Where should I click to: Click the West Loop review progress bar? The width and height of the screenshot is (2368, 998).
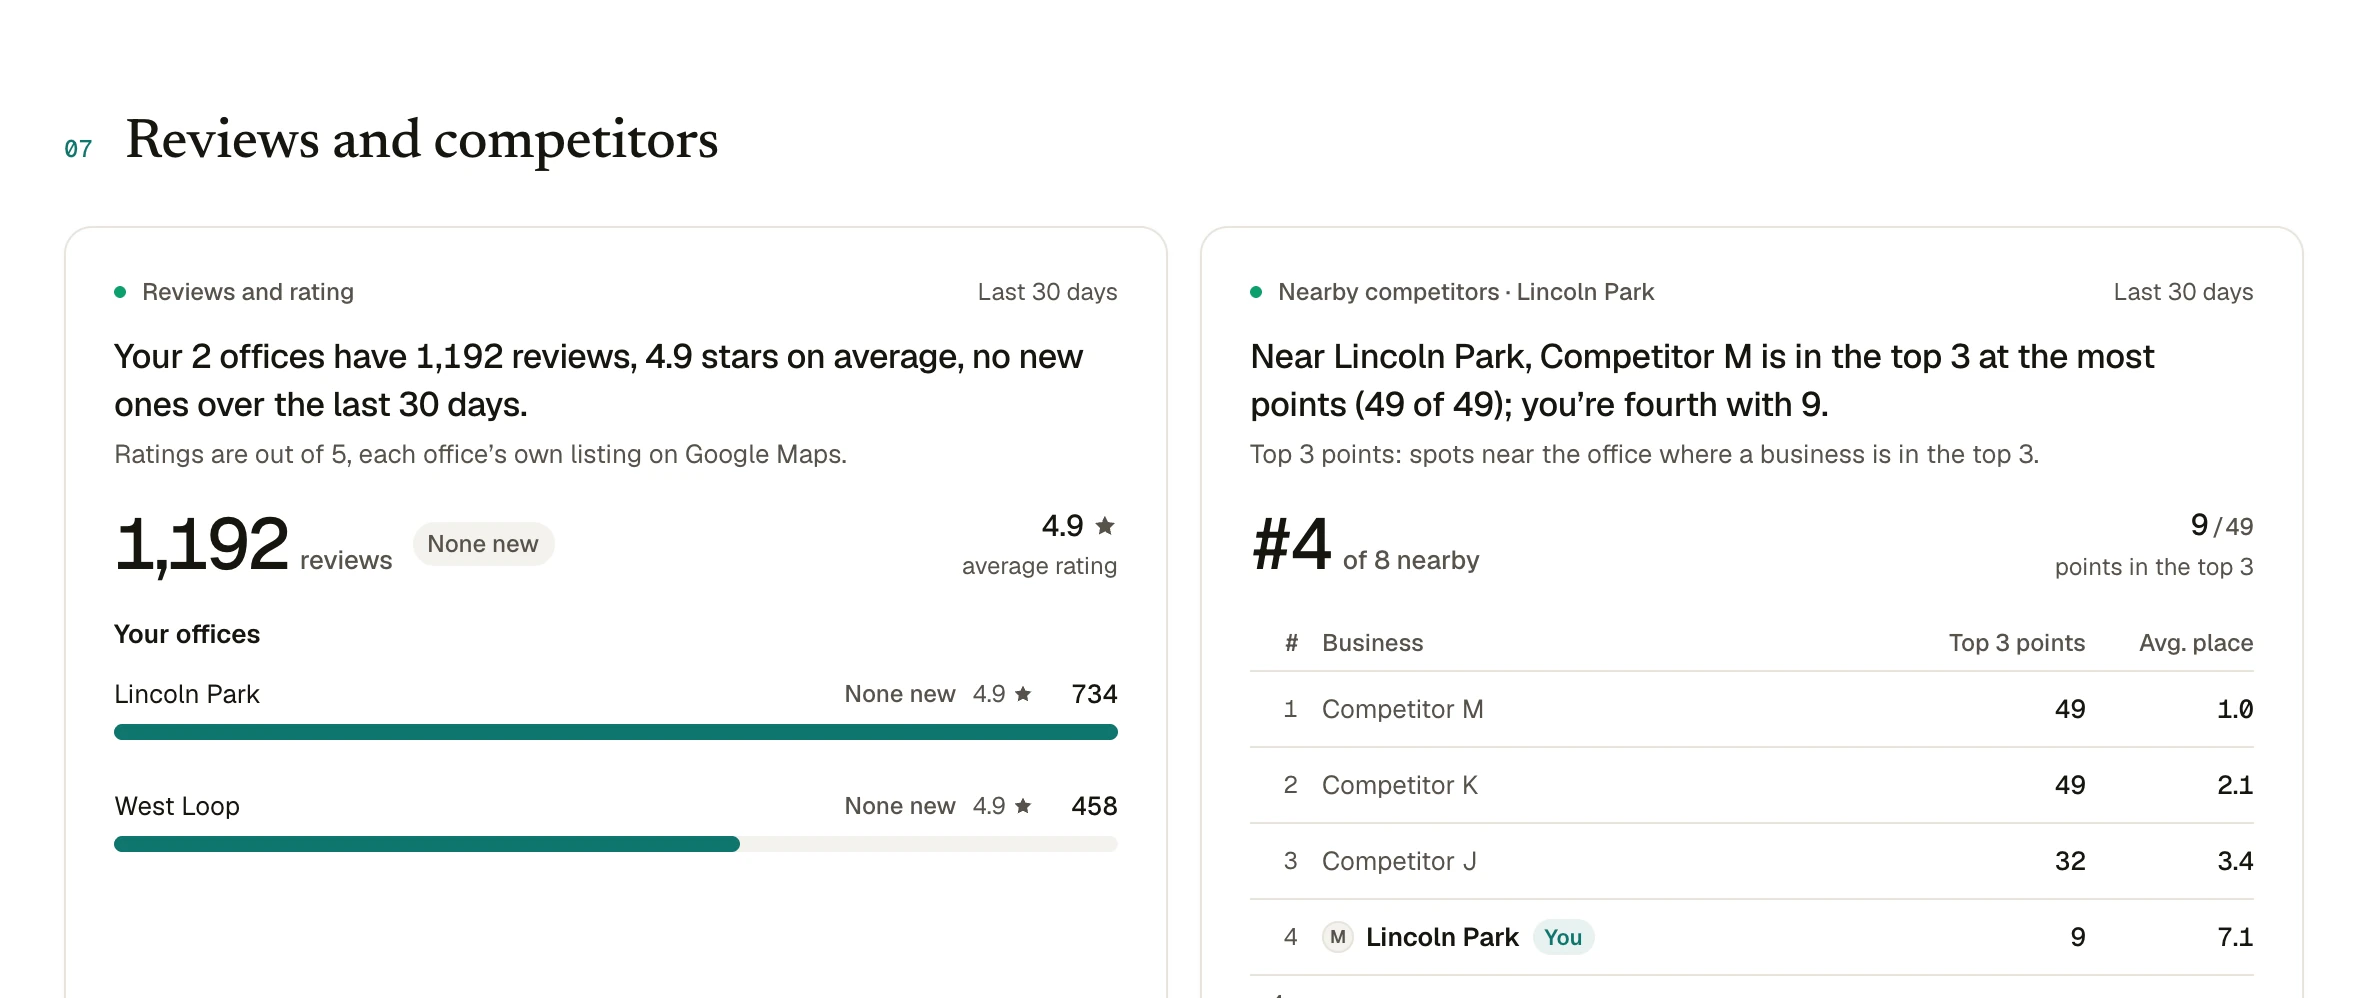pyautogui.click(x=616, y=844)
